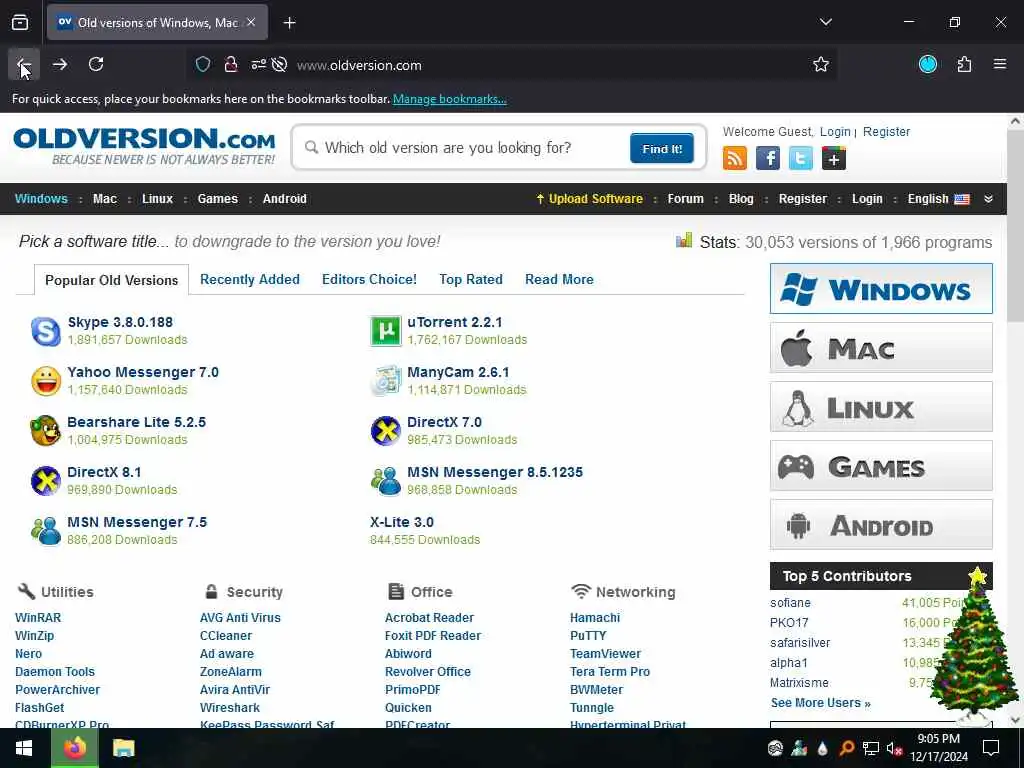This screenshot has height=768, width=1024.
Task: Open the WinRAR utilities link
Action: coord(38,617)
